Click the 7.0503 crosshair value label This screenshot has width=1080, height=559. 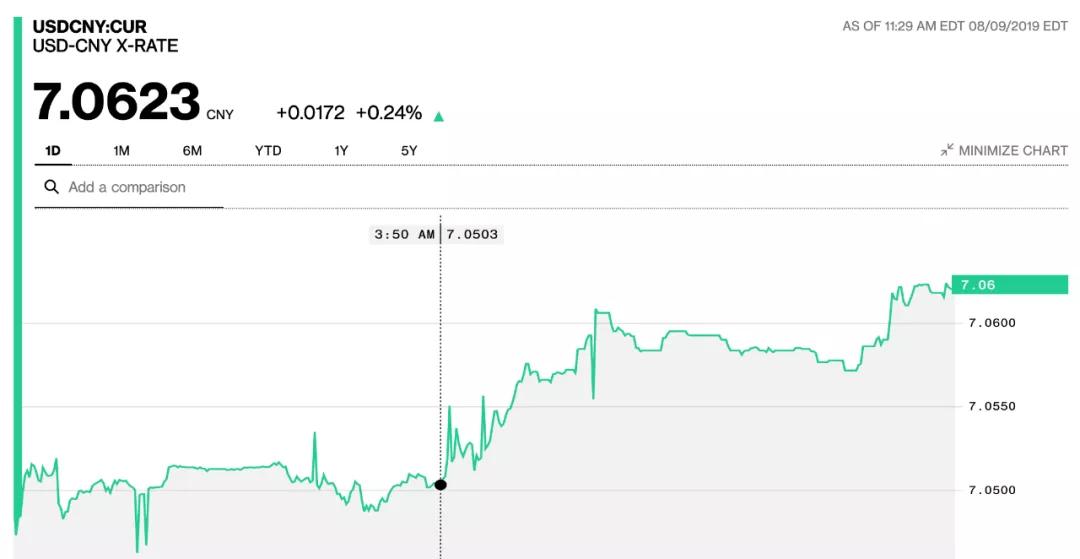click(x=472, y=234)
